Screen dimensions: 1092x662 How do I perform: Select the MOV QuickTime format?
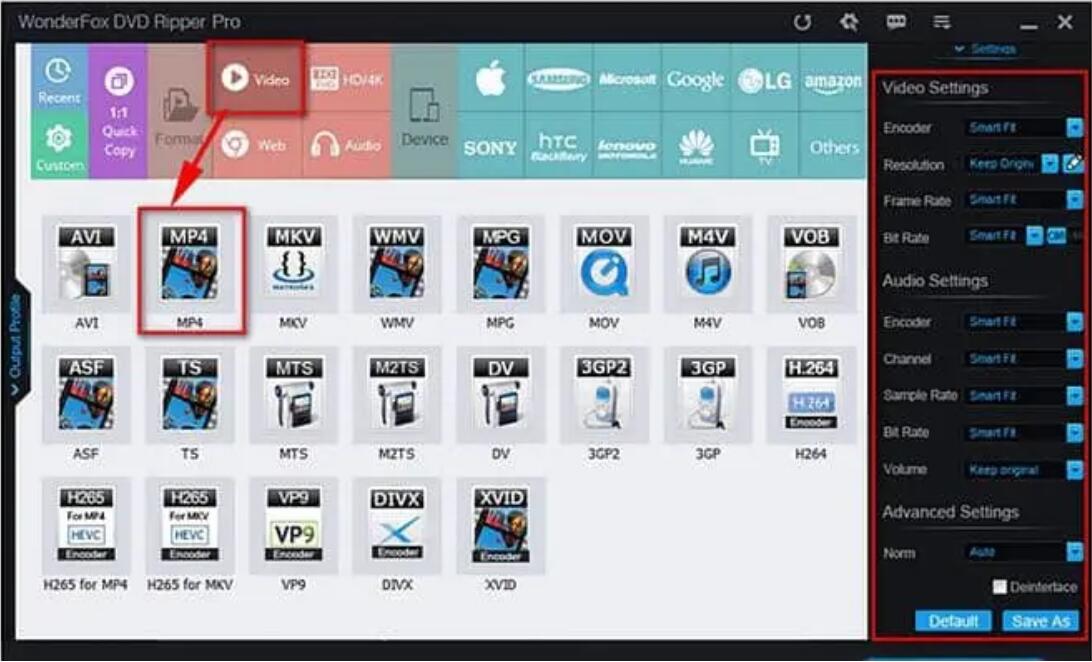(604, 264)
